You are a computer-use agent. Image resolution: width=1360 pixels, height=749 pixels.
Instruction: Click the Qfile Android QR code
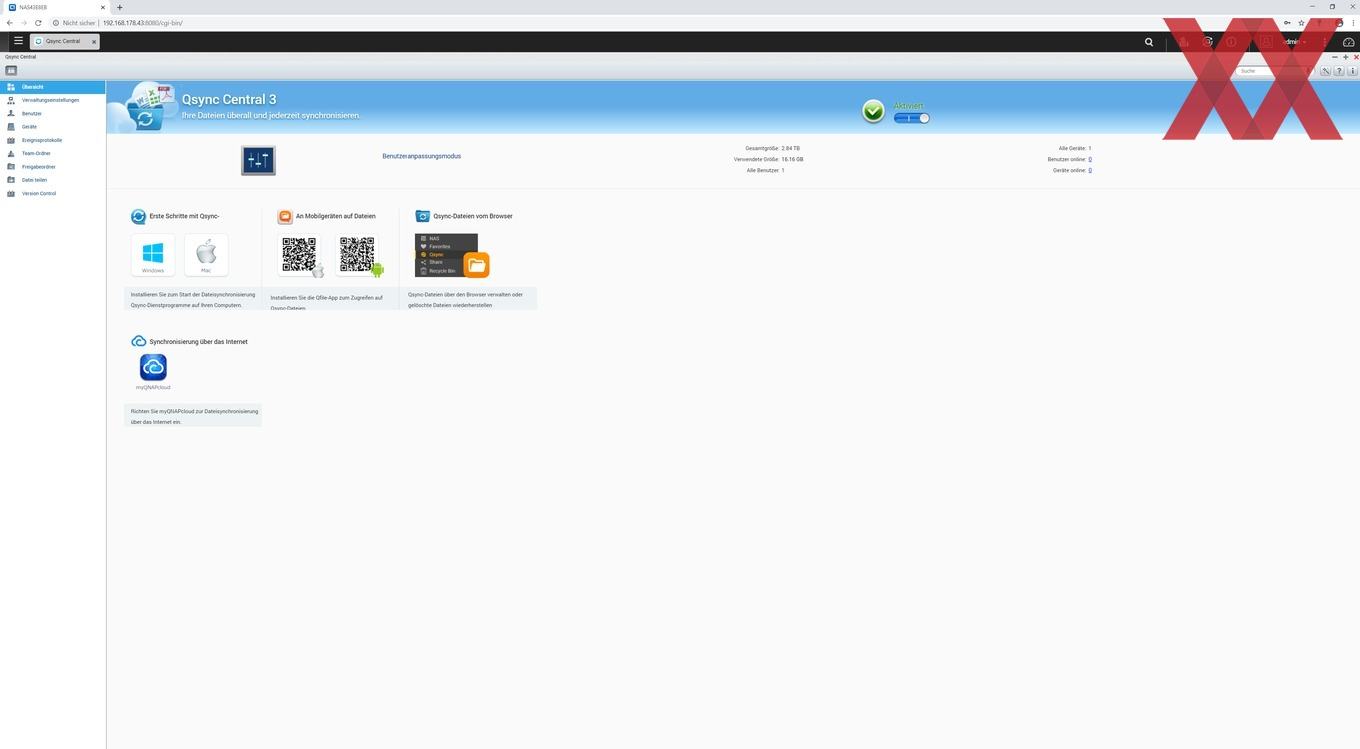[358, 255]
